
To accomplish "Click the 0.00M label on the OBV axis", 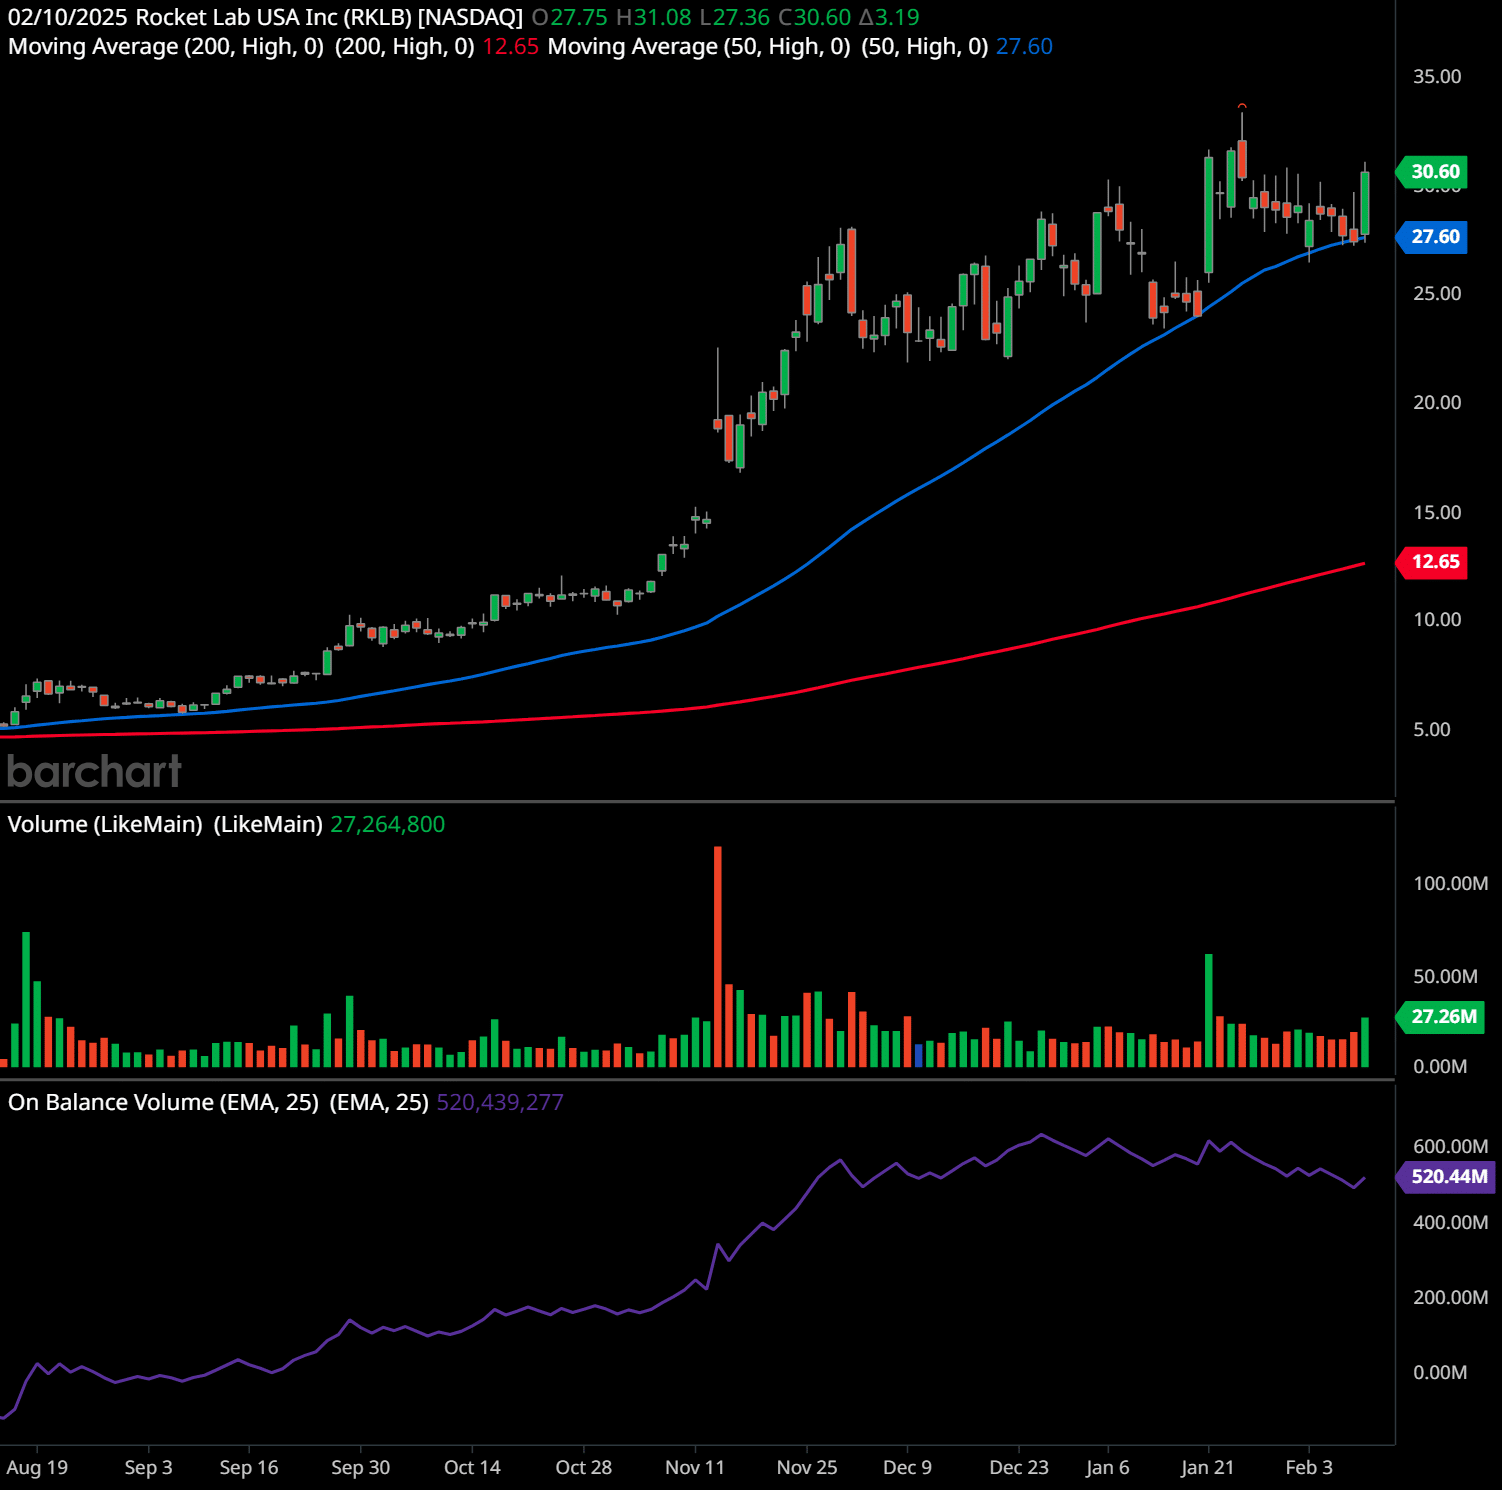I will click(1440, 1372).
